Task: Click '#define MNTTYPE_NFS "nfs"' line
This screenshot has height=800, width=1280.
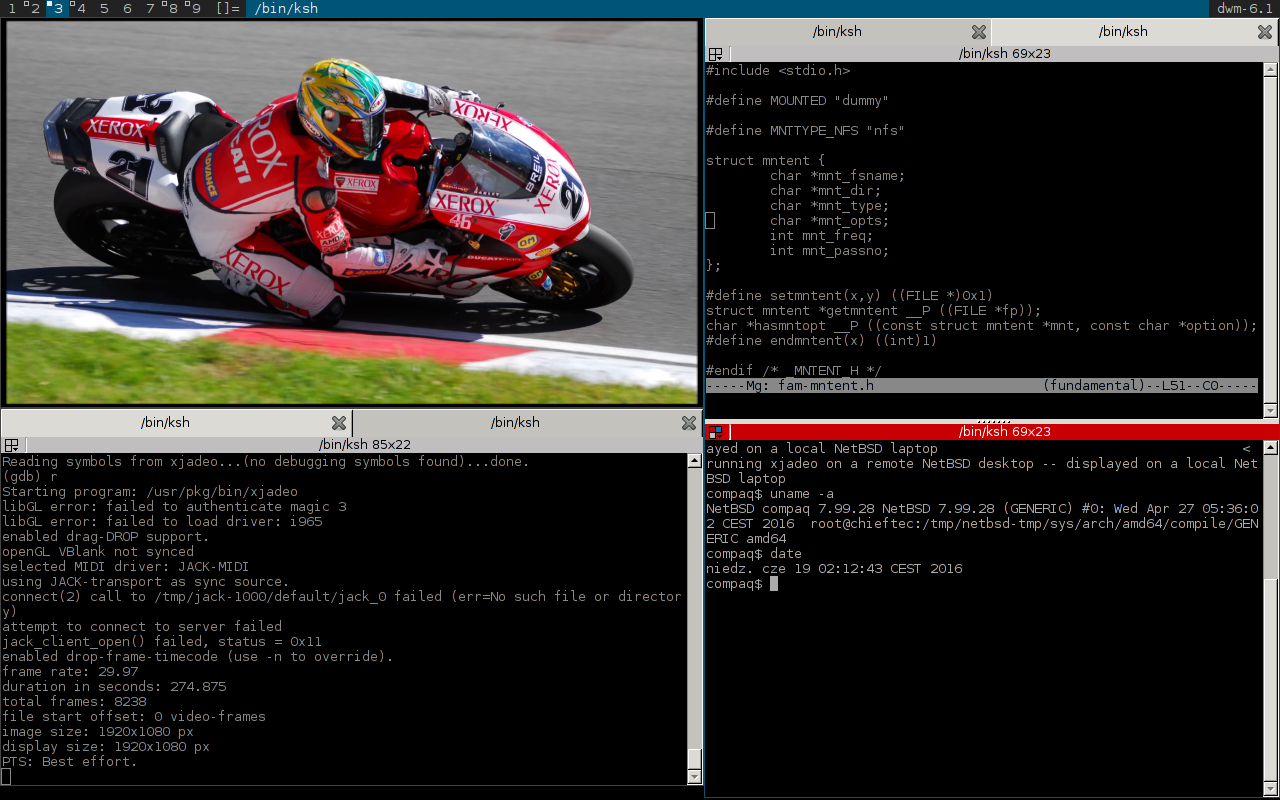Action: (x=805, y=130)
